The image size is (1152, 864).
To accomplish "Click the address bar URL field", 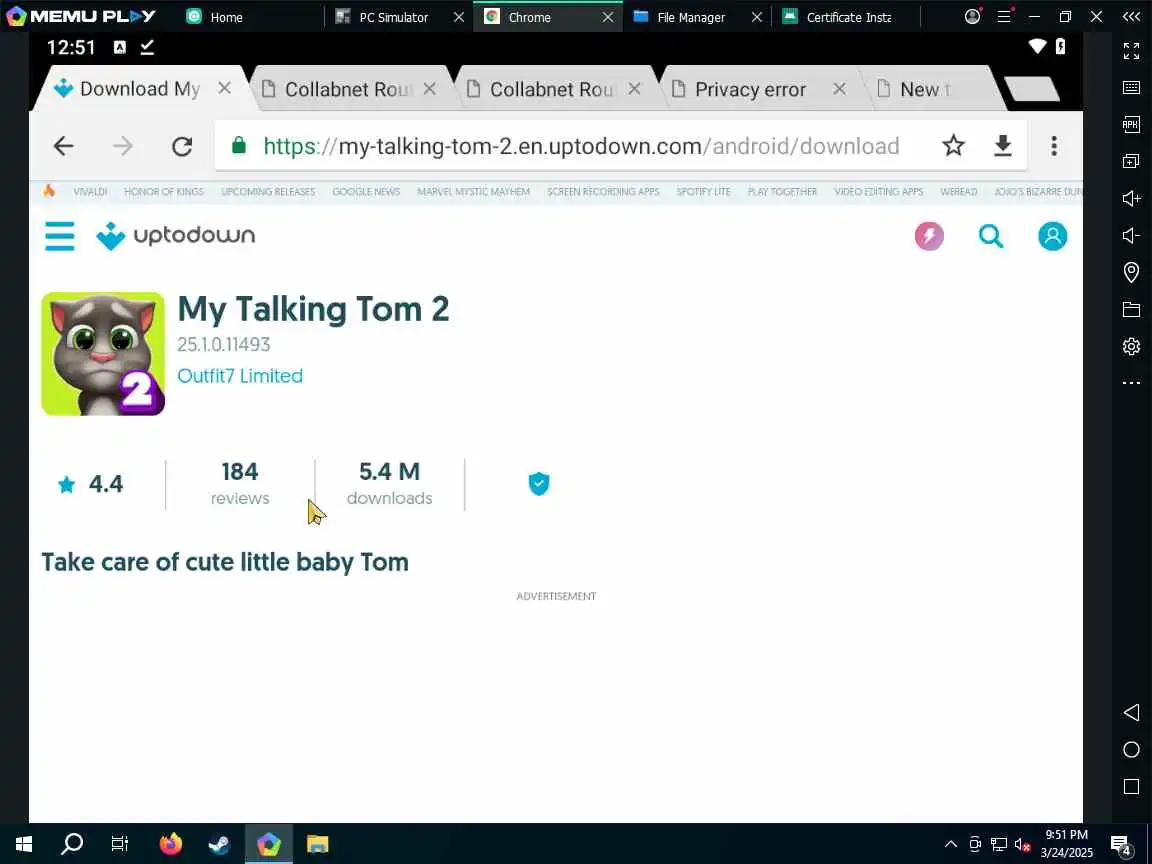I will click(580, 146).
